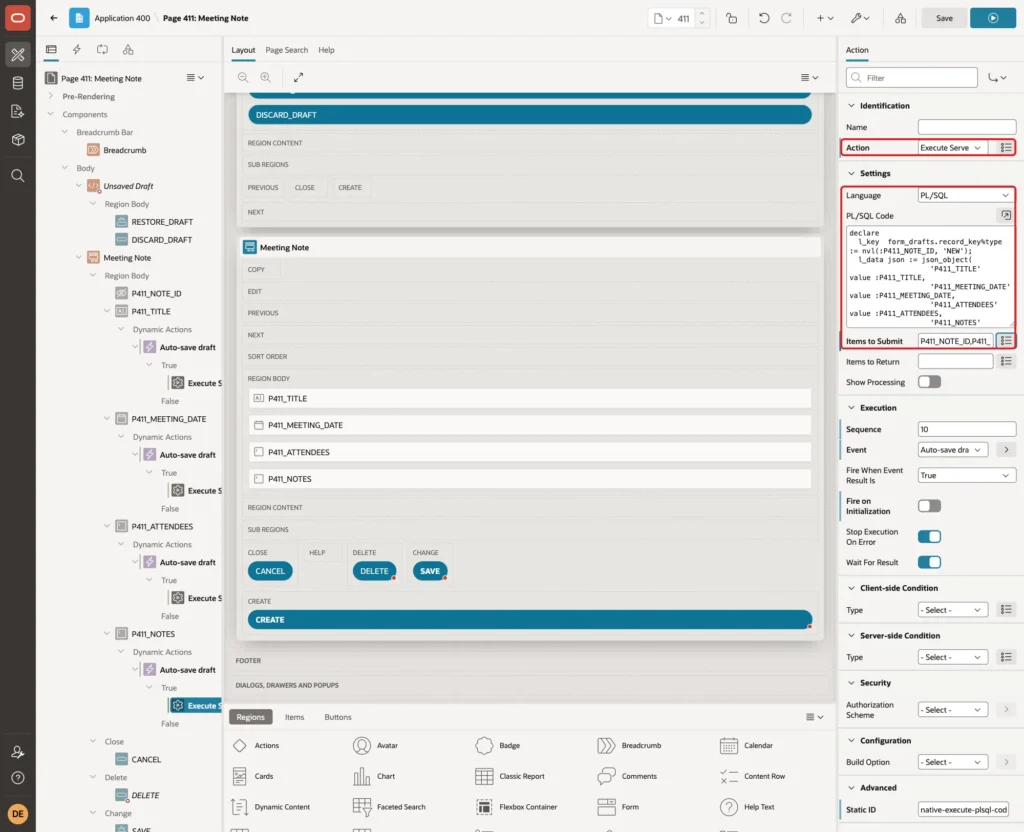Open the Server-side Condition Type dropdown
Viewport: 1024px width, 832px height.
point(953,657)
